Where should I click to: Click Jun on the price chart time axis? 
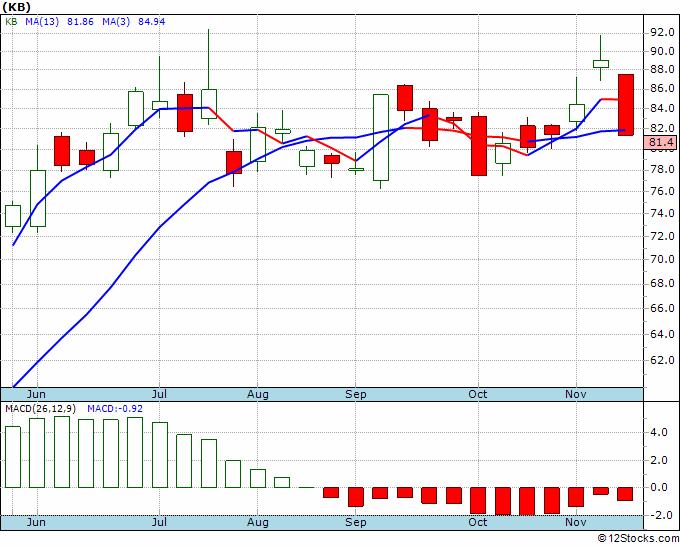[x=36, y=394]
